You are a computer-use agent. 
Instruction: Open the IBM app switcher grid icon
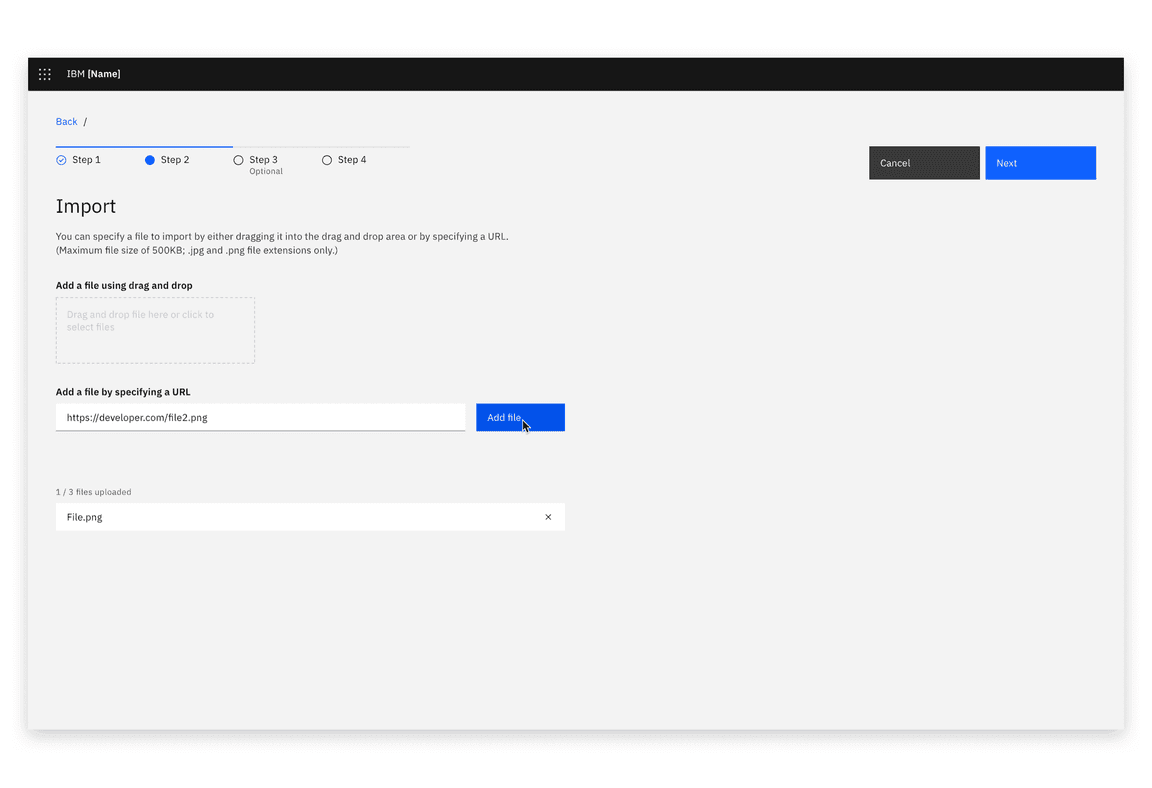pos(44,73)
